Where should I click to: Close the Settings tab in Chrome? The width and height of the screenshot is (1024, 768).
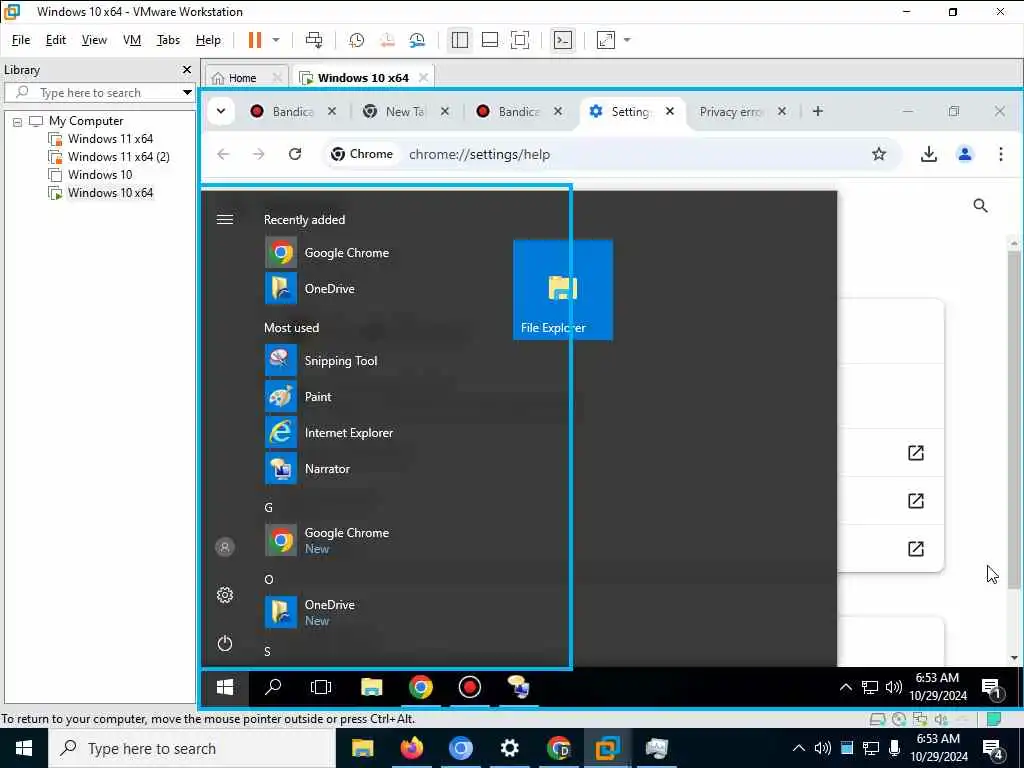tap(669, 111)
